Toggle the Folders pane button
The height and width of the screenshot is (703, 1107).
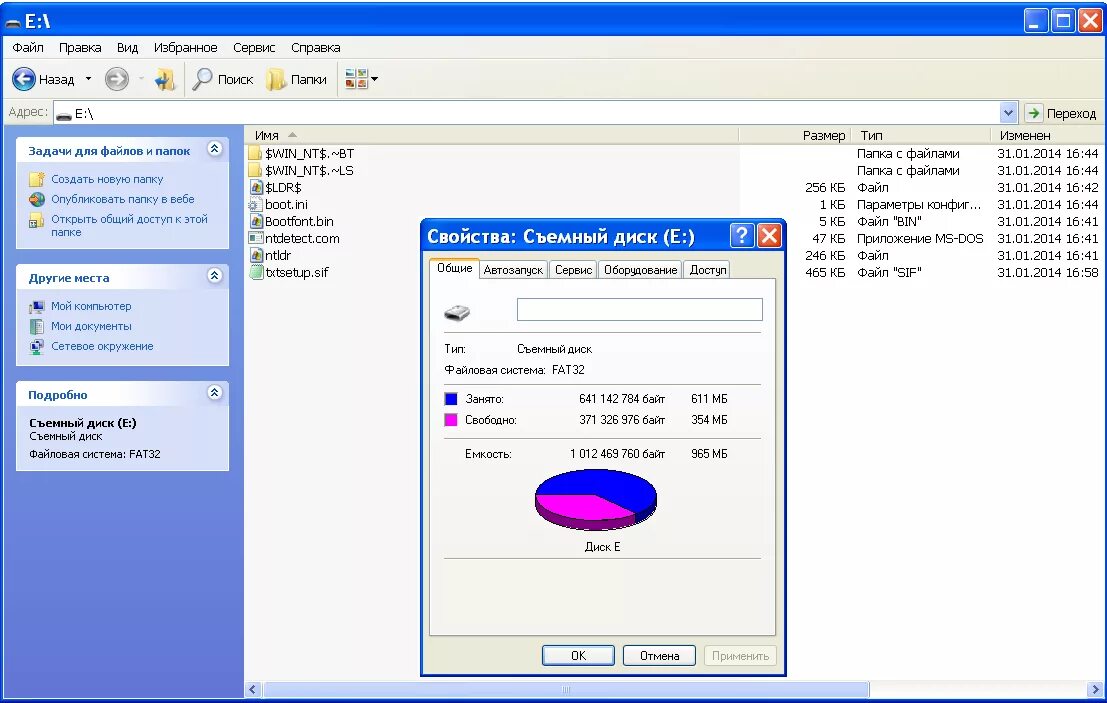296,79
